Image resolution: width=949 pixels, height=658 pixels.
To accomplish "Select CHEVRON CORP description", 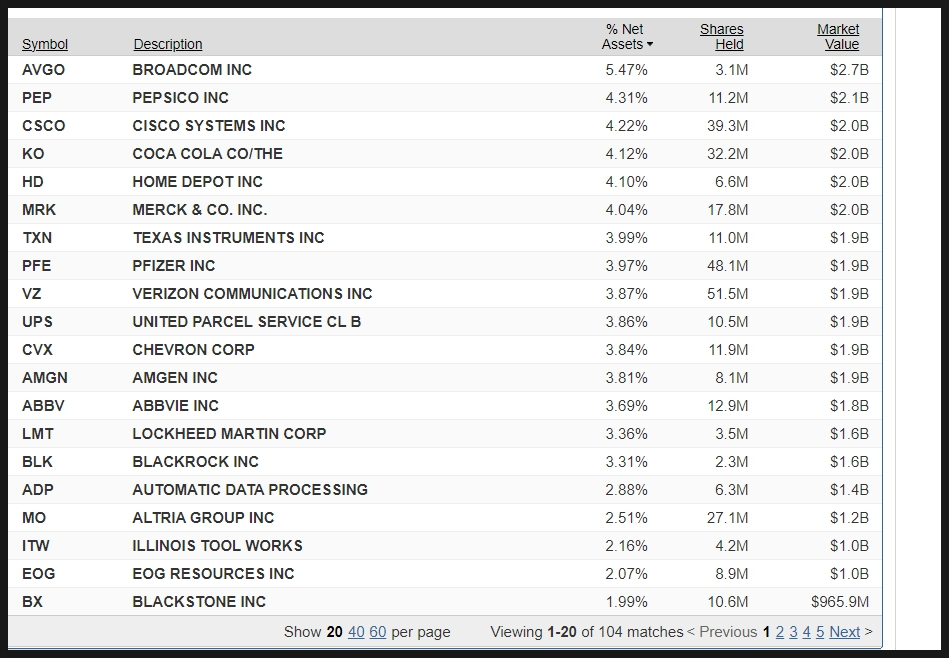I will (194, 350).
